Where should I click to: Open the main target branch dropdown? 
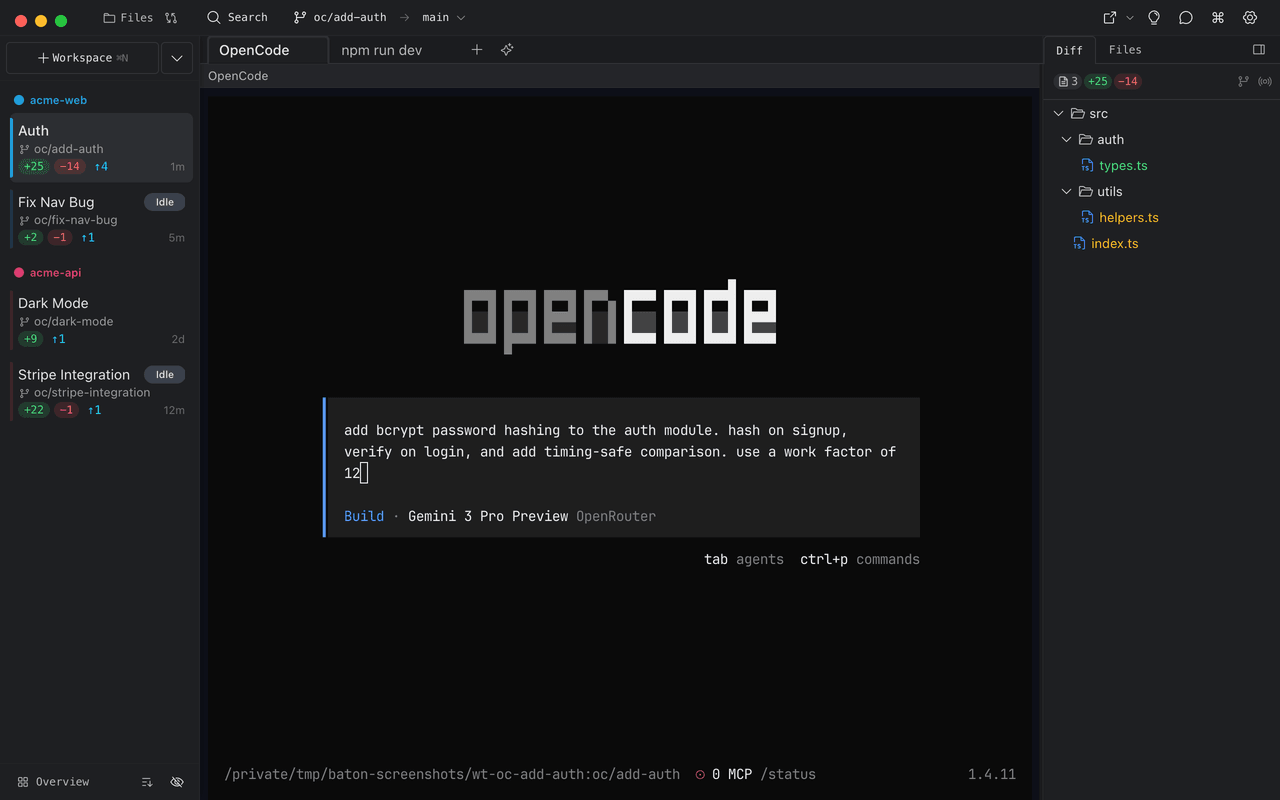pos(444,18)
